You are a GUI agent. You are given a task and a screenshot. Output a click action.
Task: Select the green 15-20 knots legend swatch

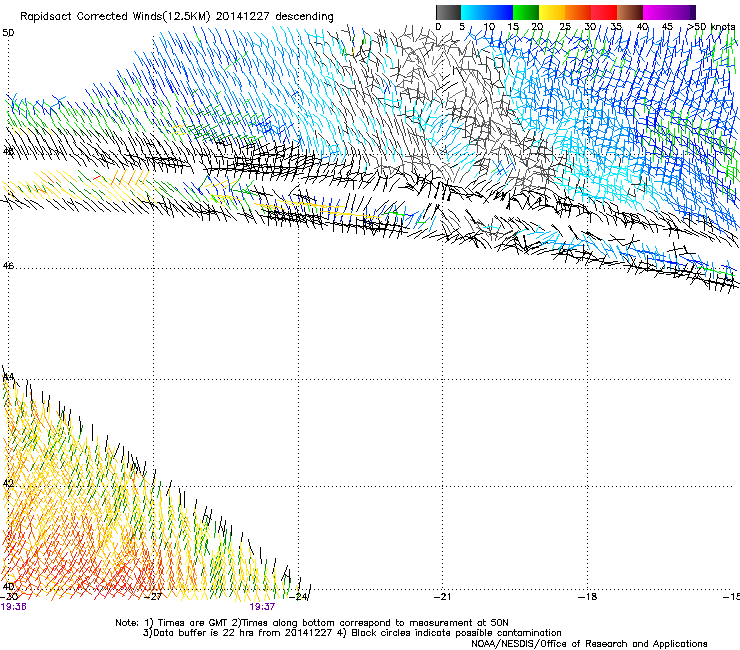[526, 12]
